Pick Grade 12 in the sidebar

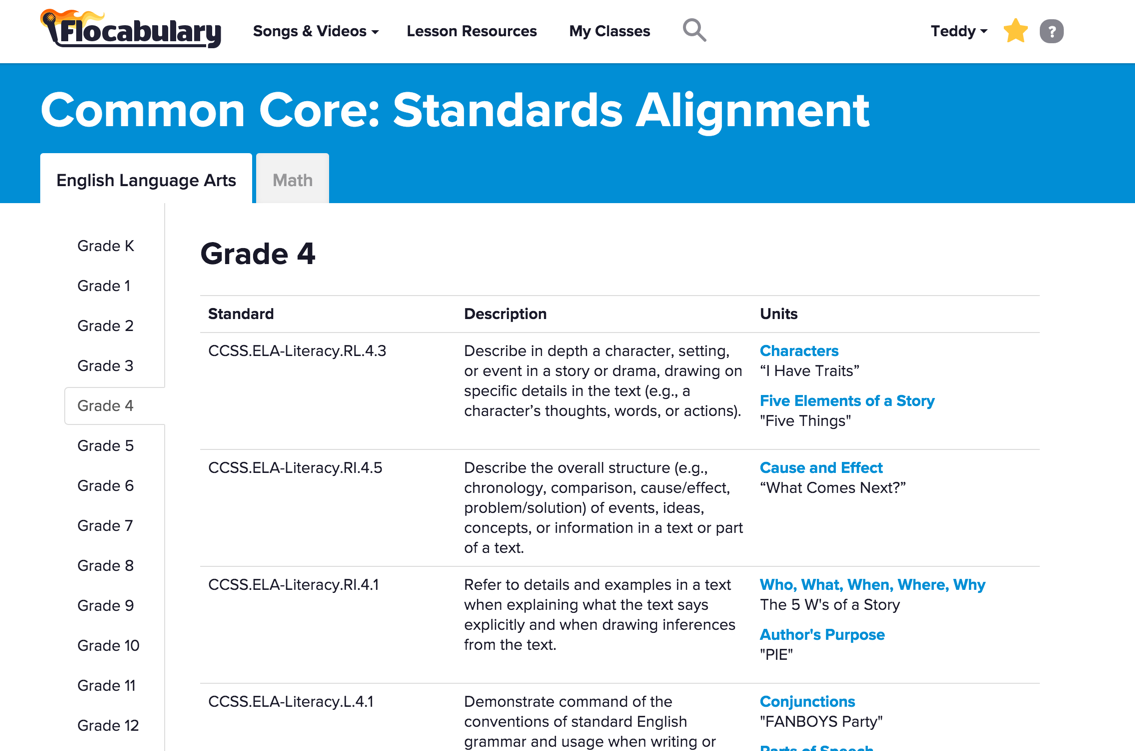(108, 725)
